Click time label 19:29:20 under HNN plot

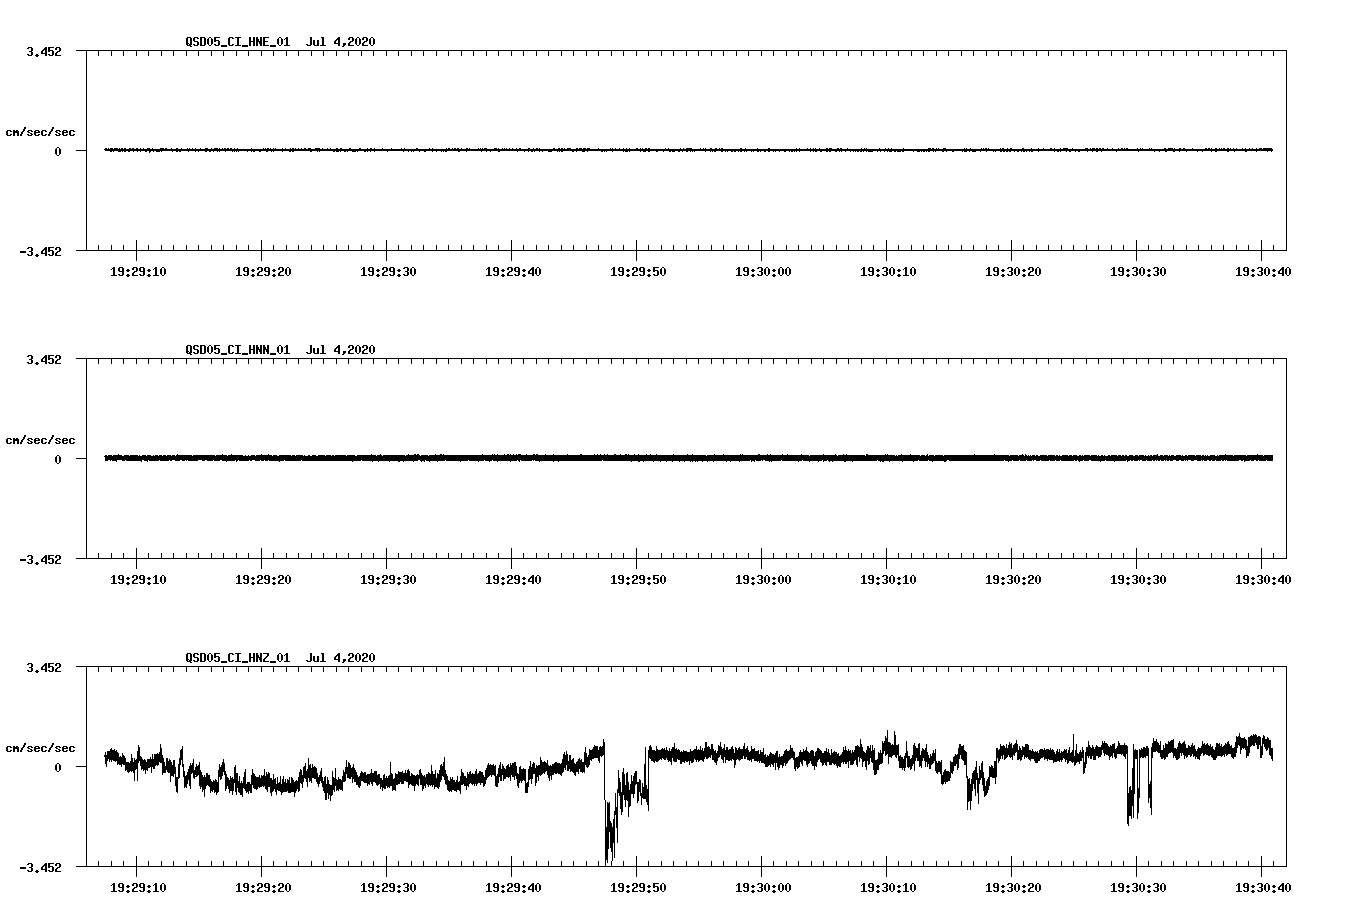point(263,579)
